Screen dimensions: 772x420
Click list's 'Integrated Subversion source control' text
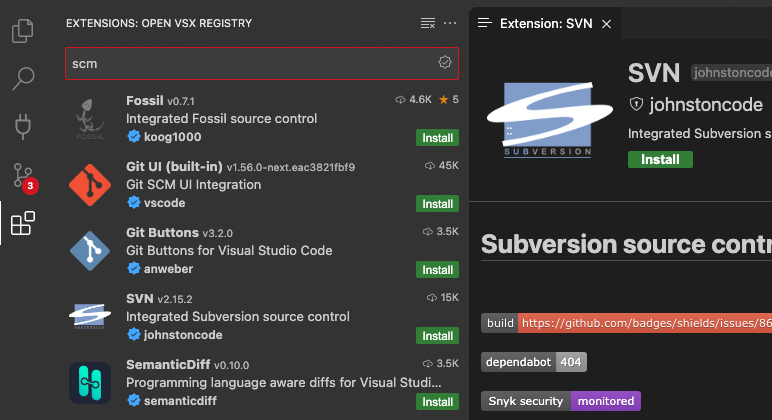[x=238, y=317]
